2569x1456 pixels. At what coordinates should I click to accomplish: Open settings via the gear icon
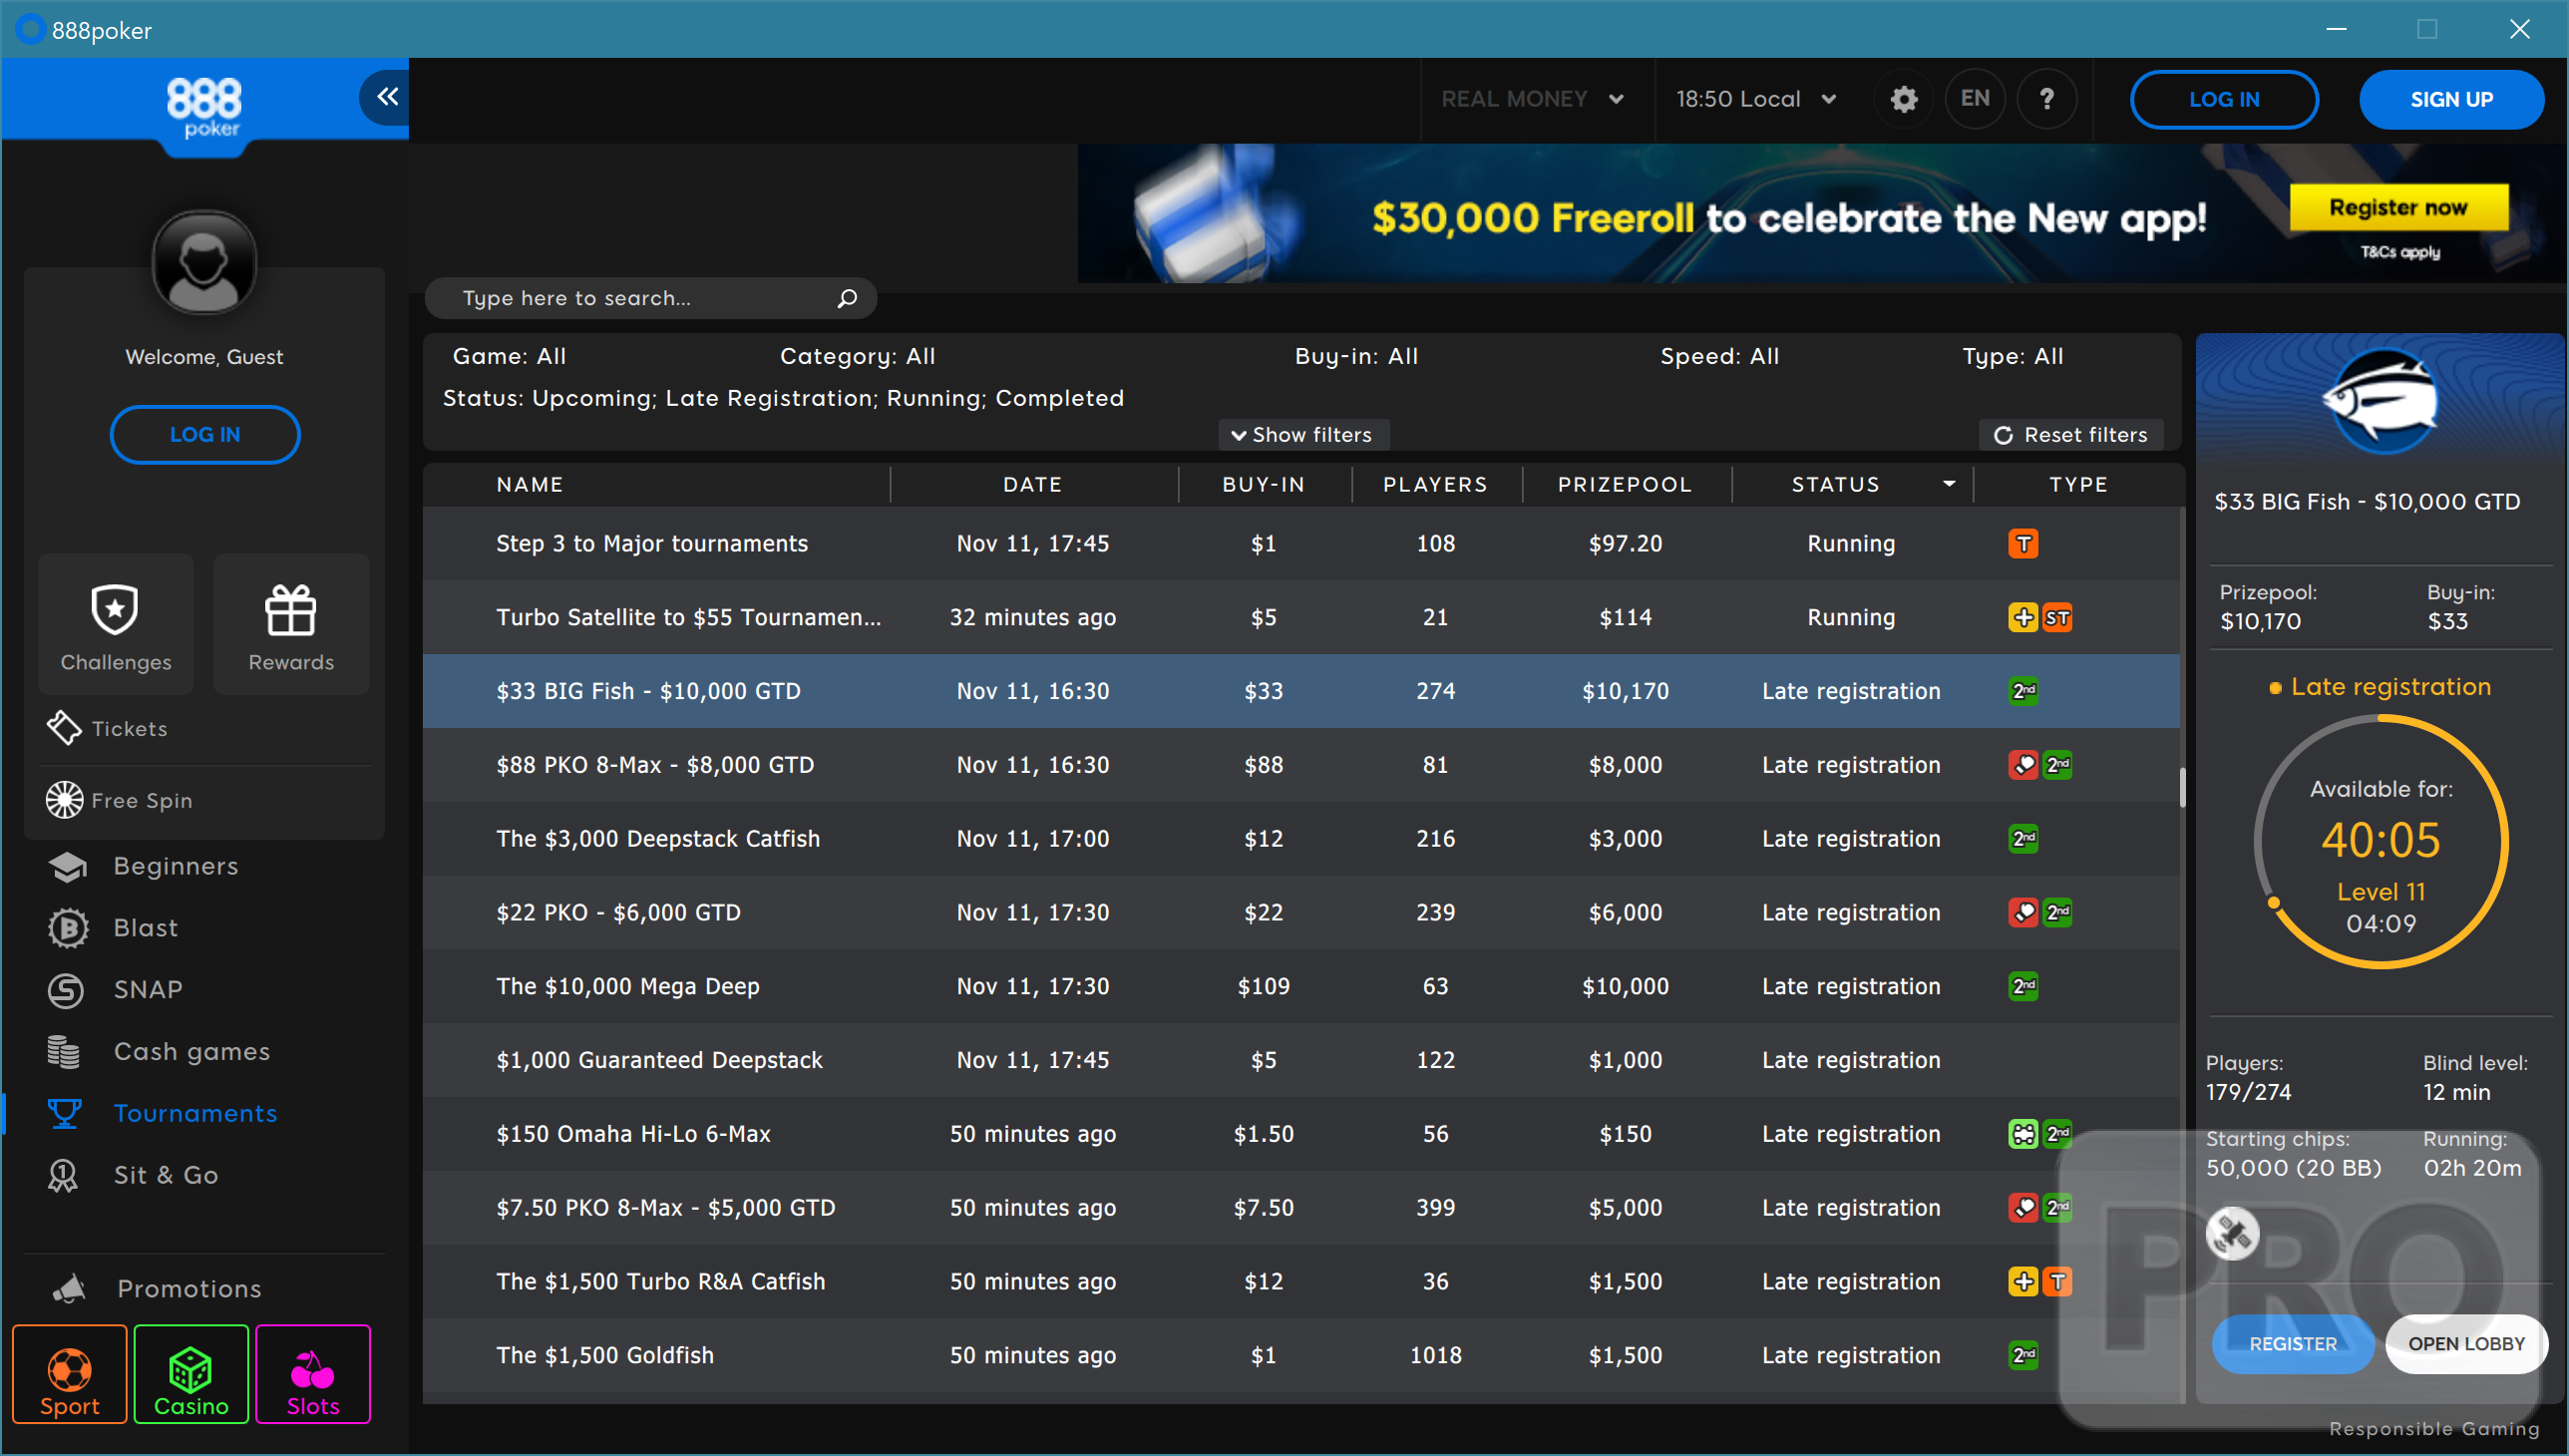[x=1904, y=99]
